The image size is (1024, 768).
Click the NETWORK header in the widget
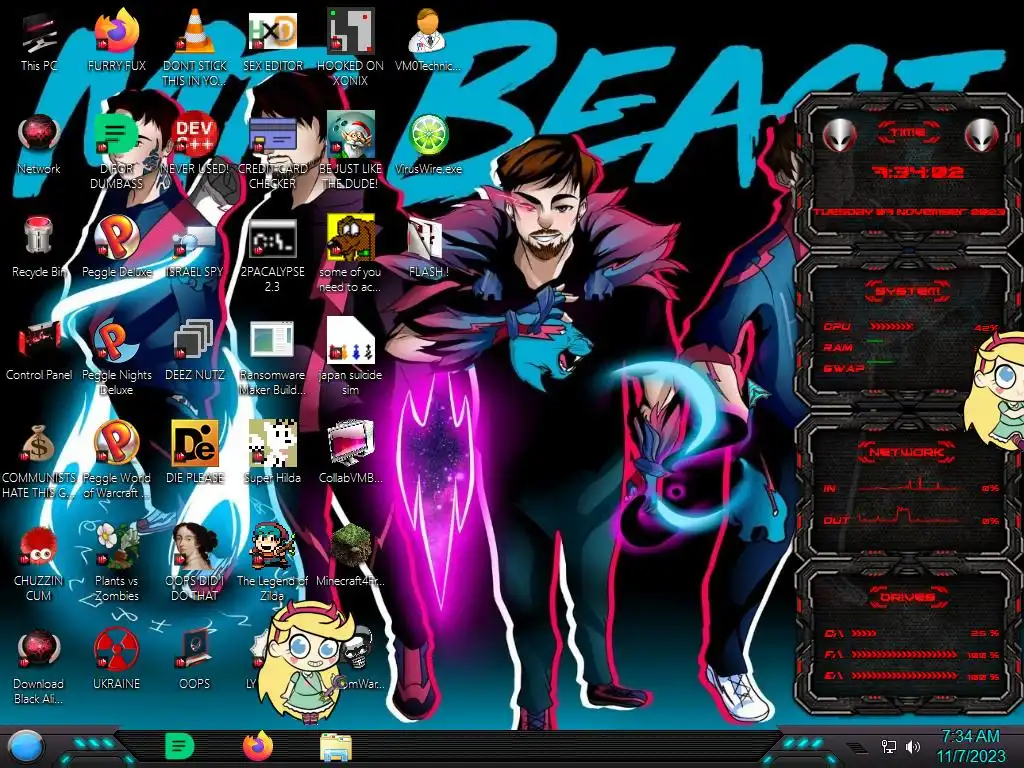[907, 451]
